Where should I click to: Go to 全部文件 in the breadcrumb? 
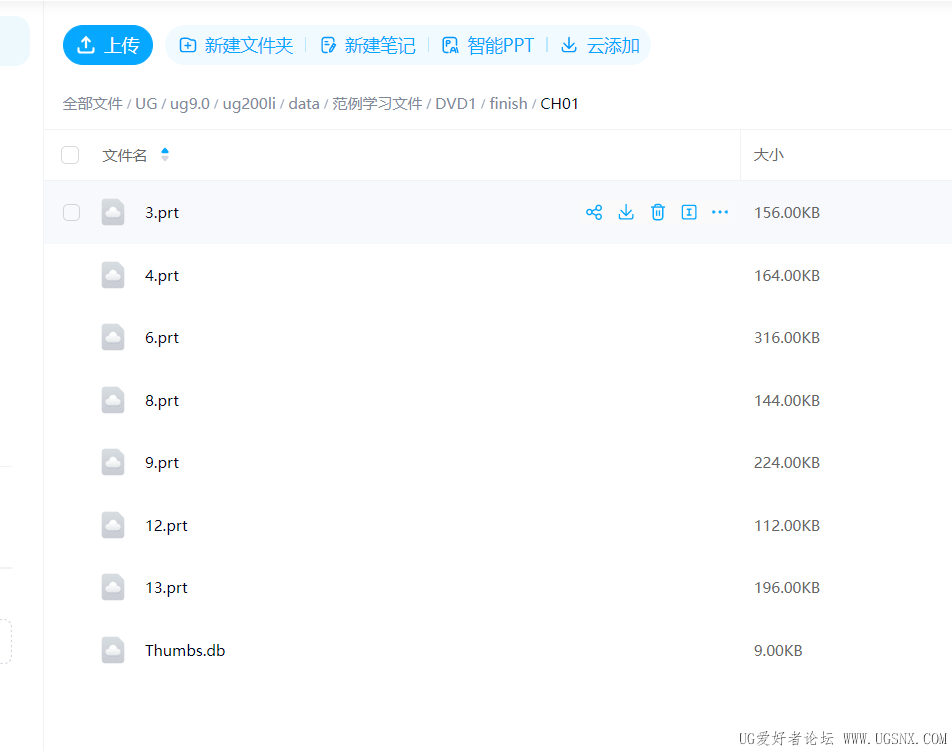click(92, 104)
